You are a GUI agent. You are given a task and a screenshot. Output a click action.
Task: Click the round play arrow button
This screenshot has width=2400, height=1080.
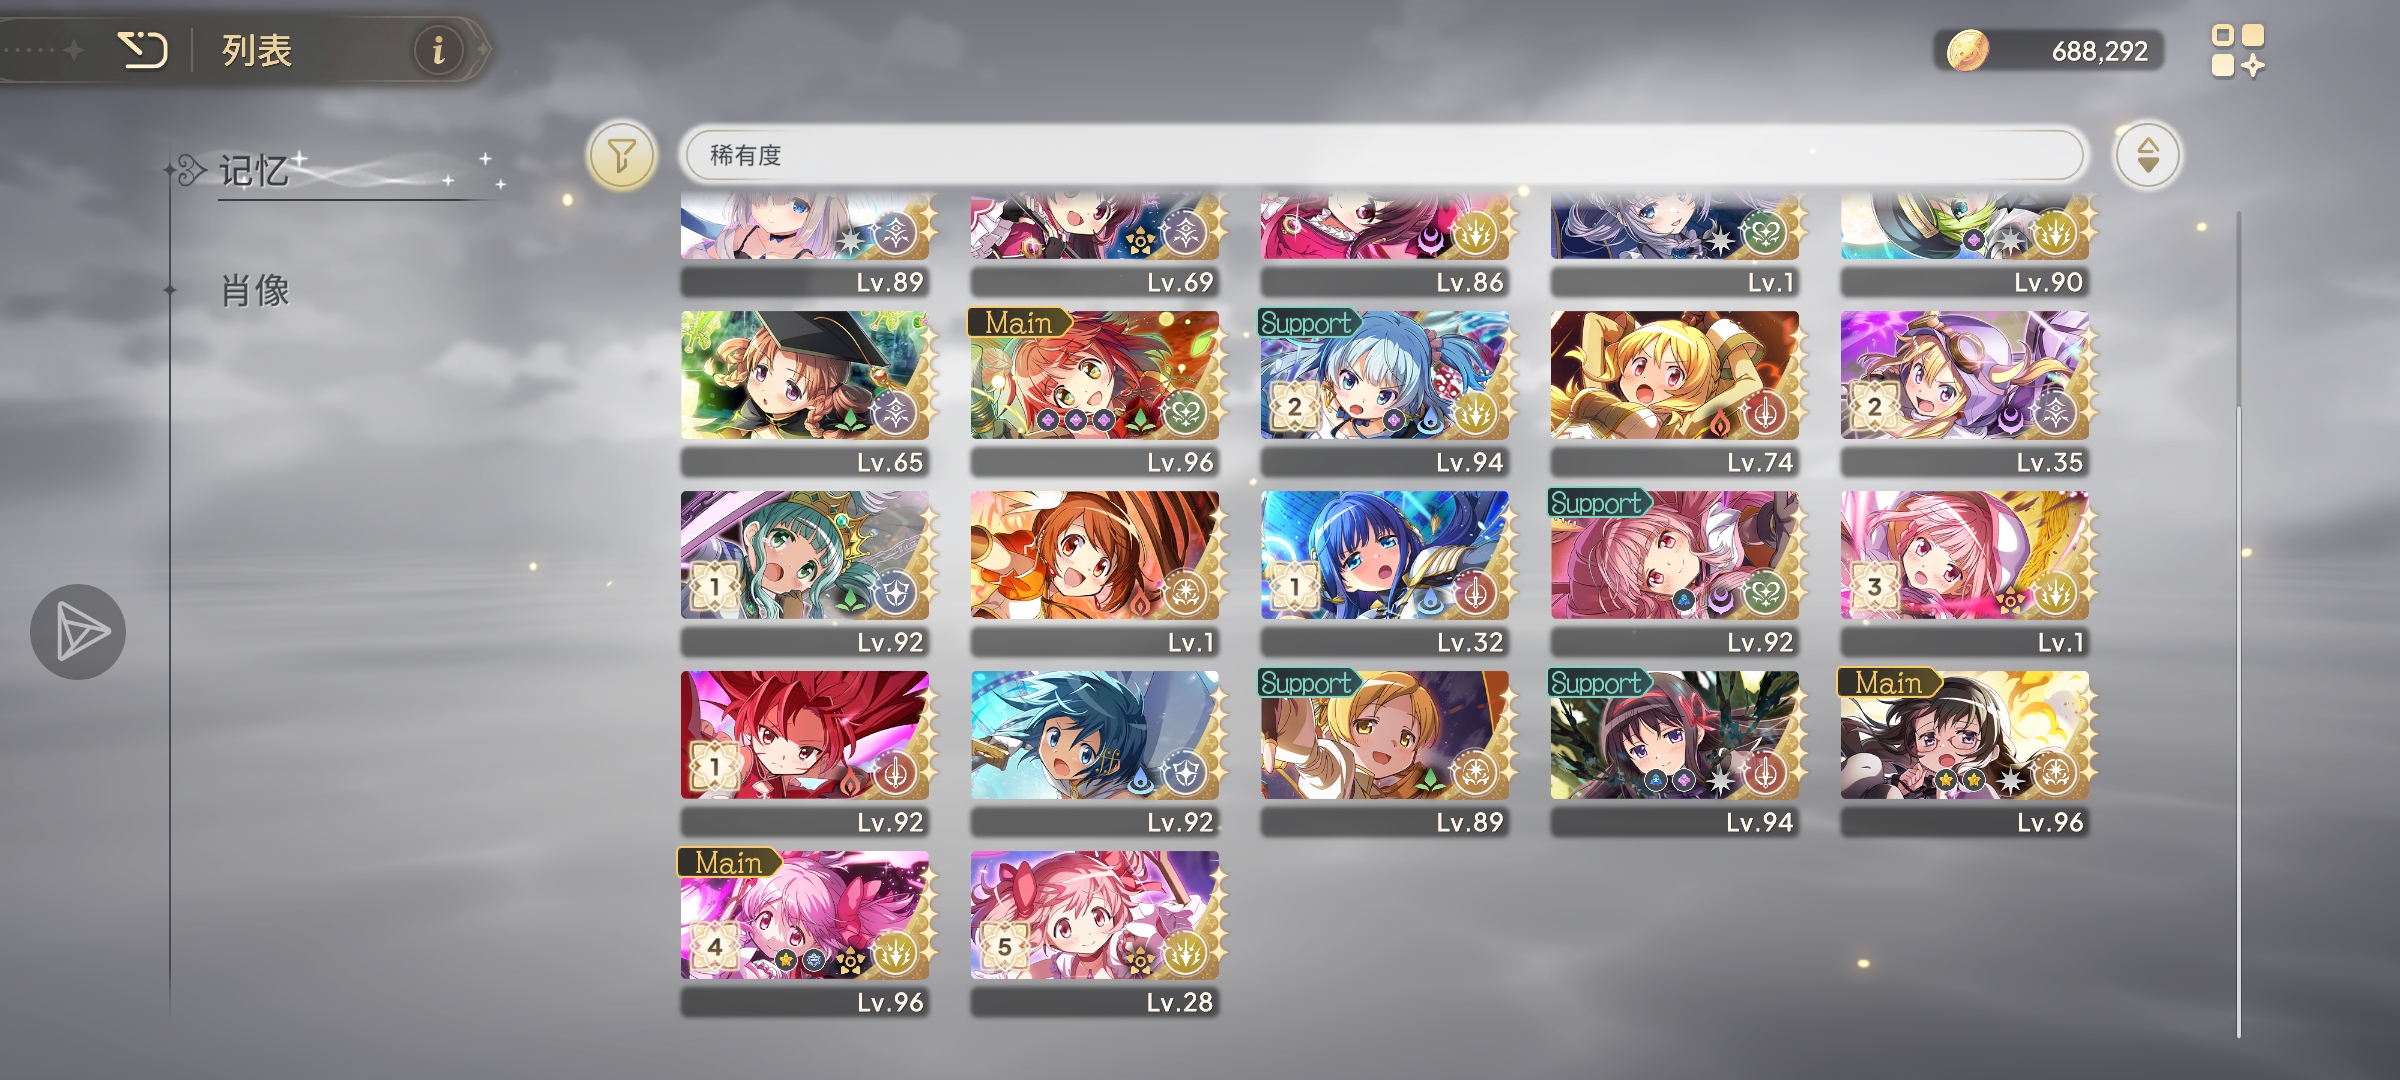78,632
